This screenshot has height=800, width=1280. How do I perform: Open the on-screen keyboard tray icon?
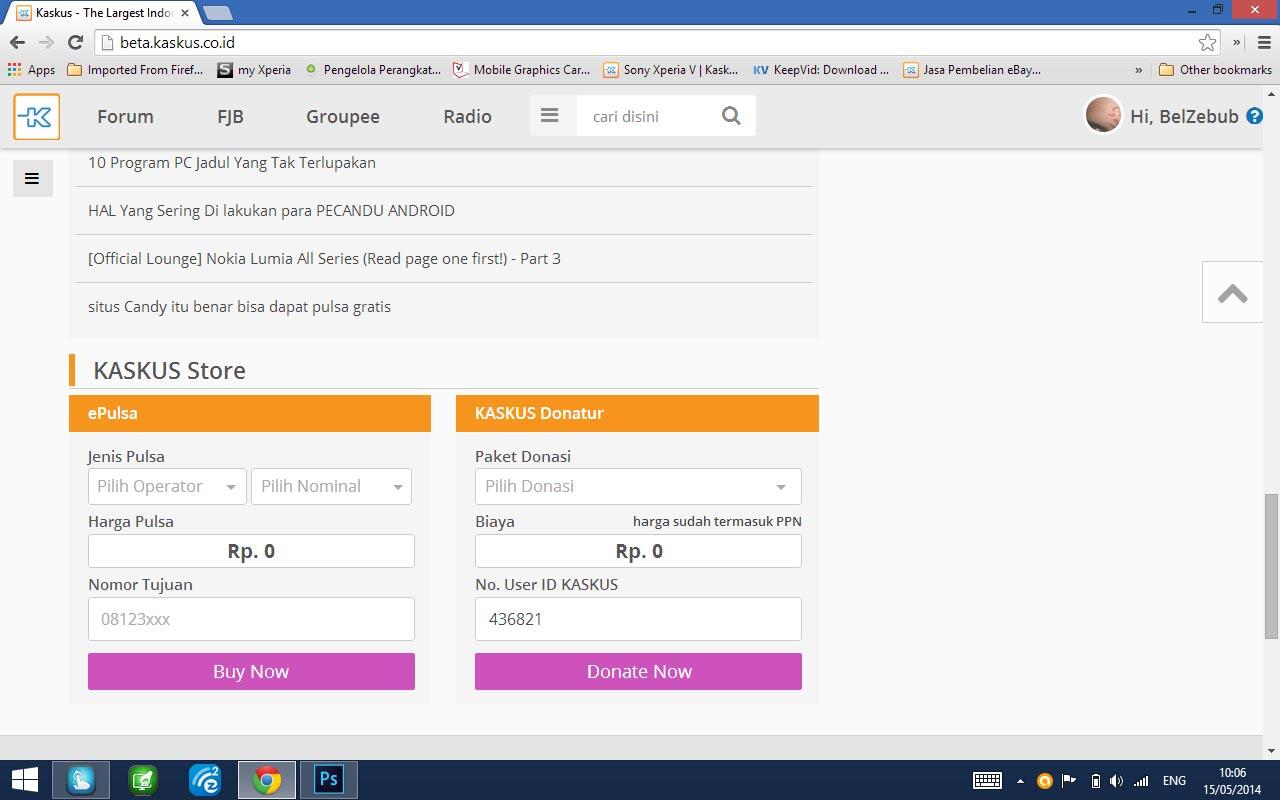(x=987, y=781)
